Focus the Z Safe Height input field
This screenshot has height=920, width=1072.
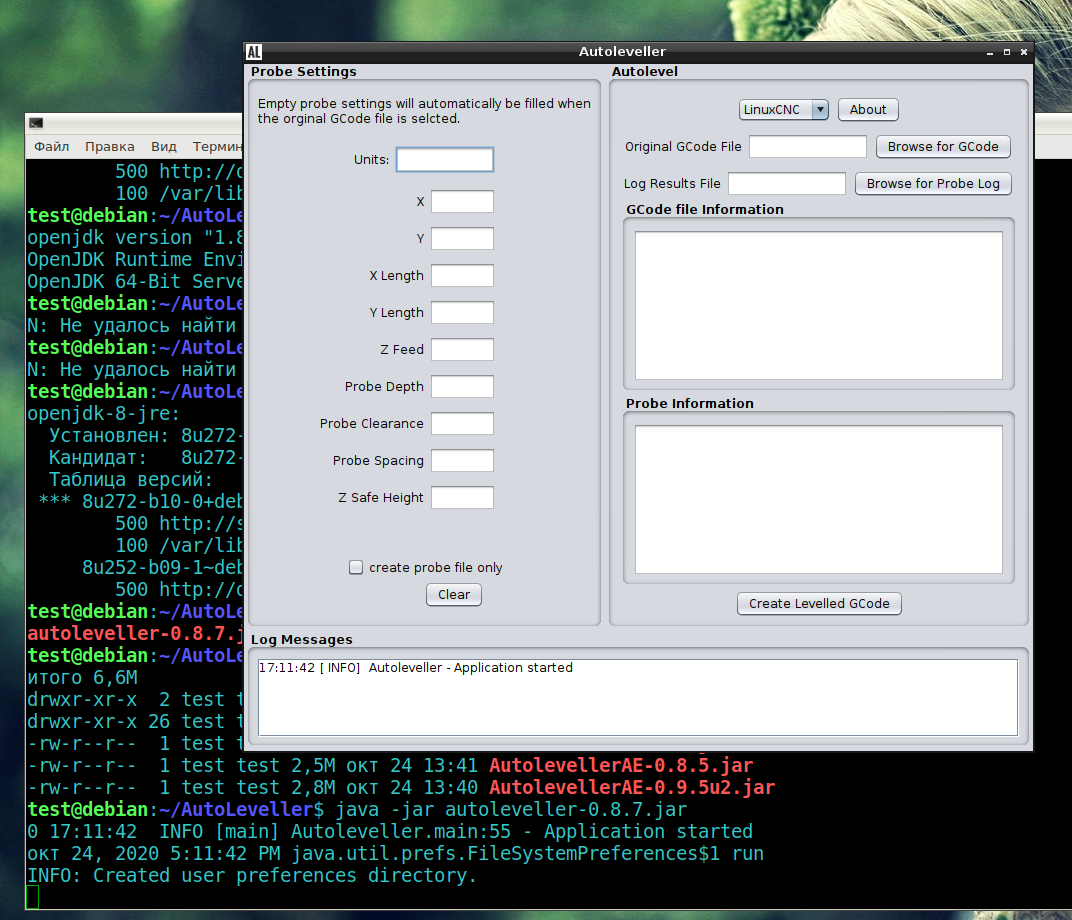click(x=462, y=497)
